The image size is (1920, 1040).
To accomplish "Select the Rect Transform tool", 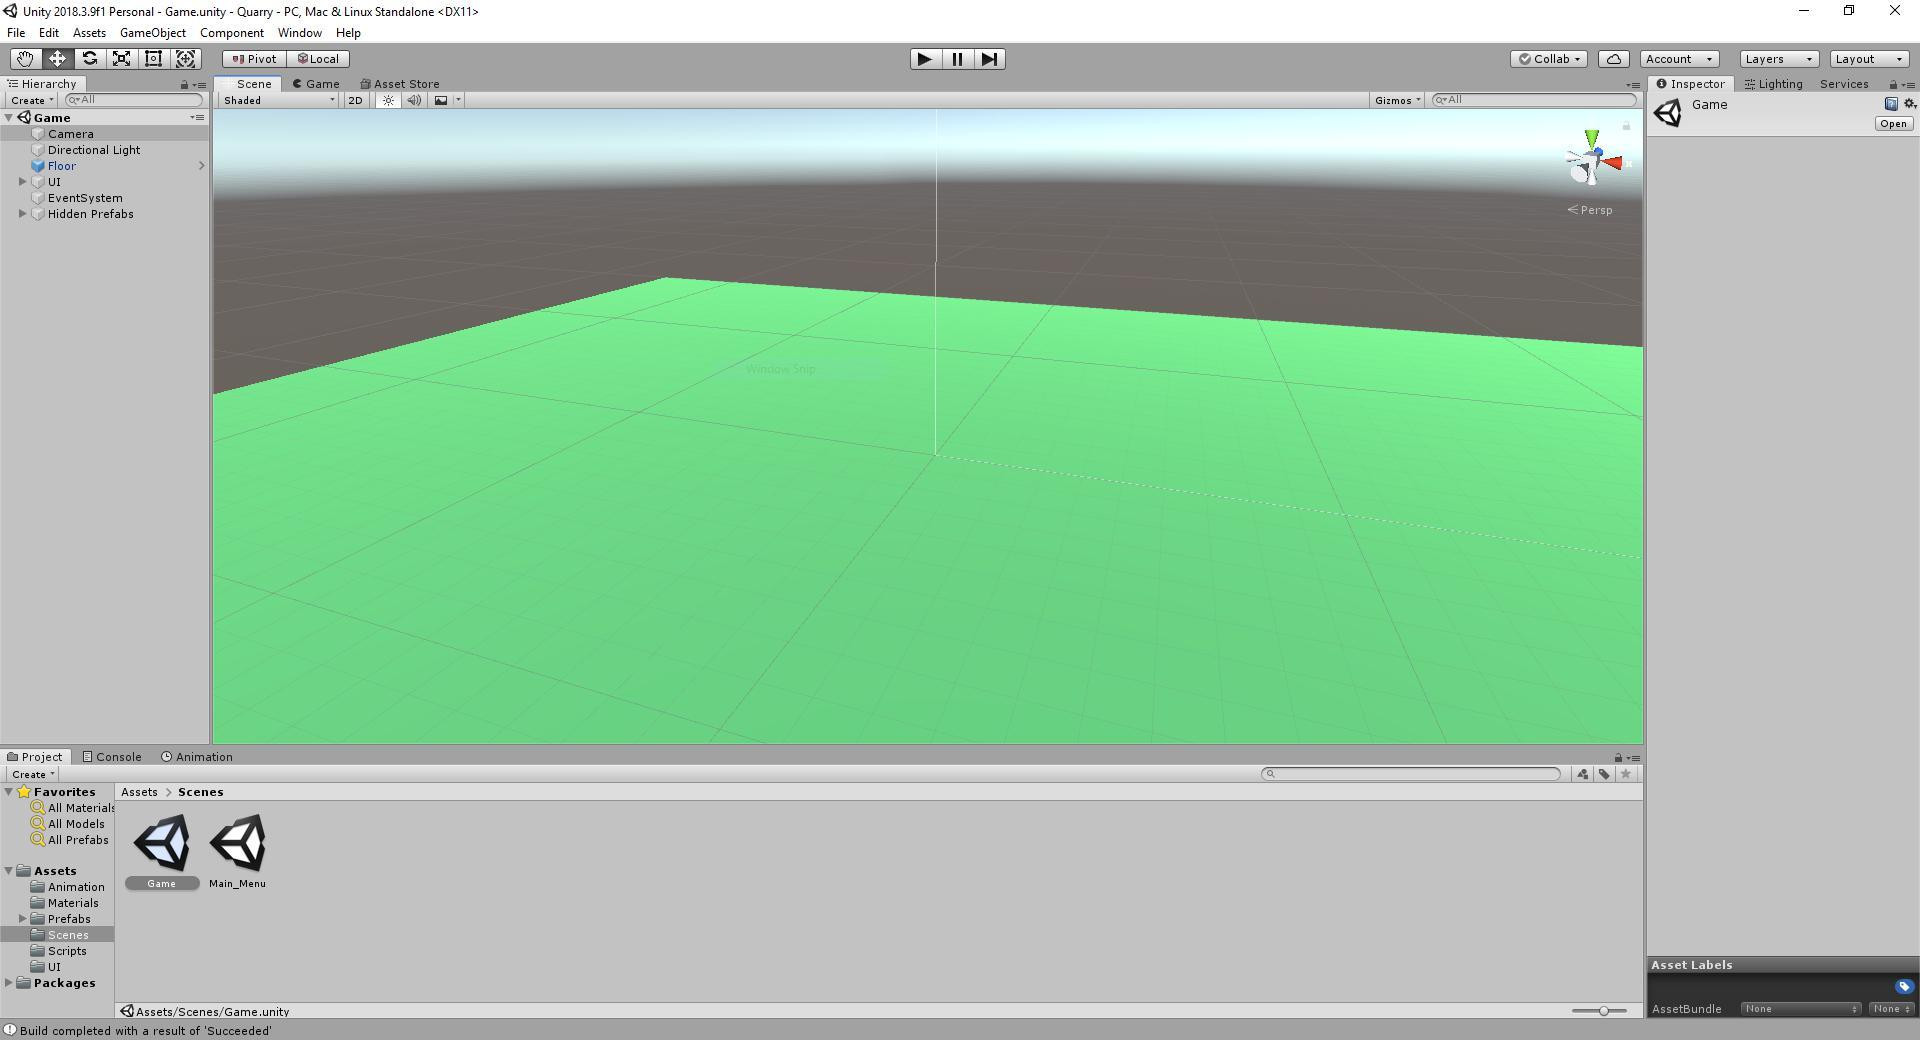I will pos(153,59).
